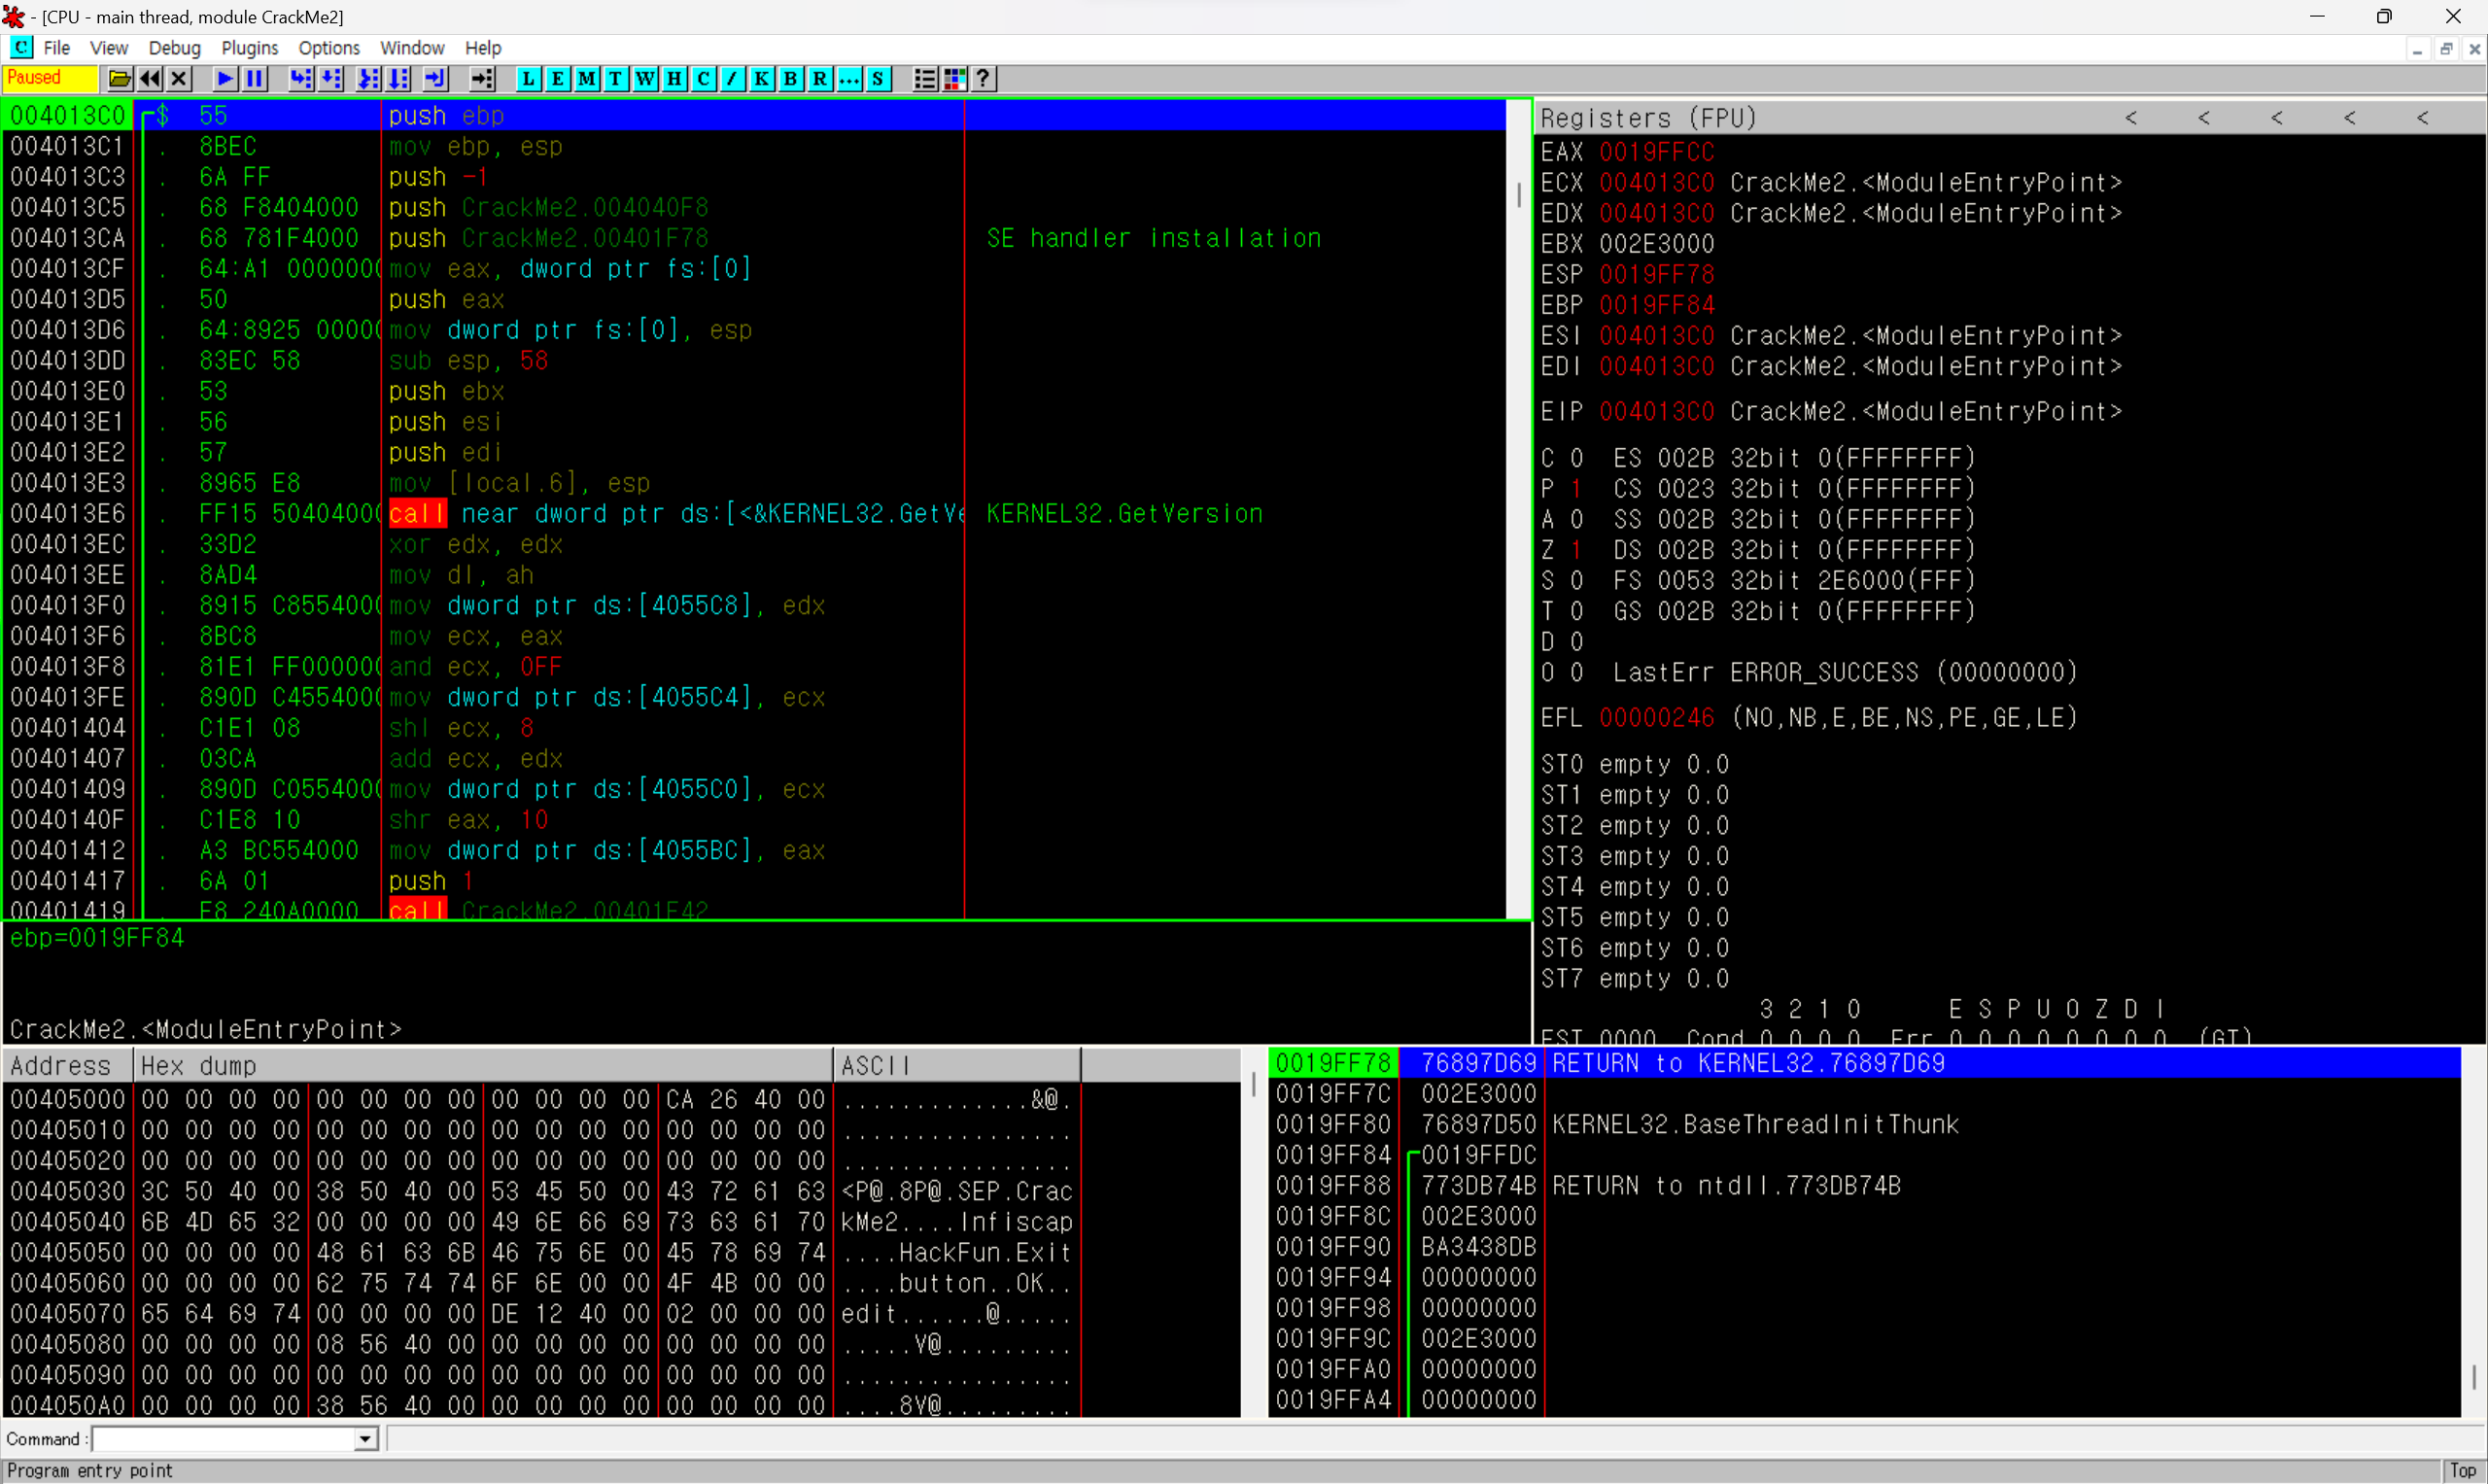The image size is (2488, 1484).
Task: Open the Memory map with the M button
Action: pyautogui.click(x=587, y=78)
